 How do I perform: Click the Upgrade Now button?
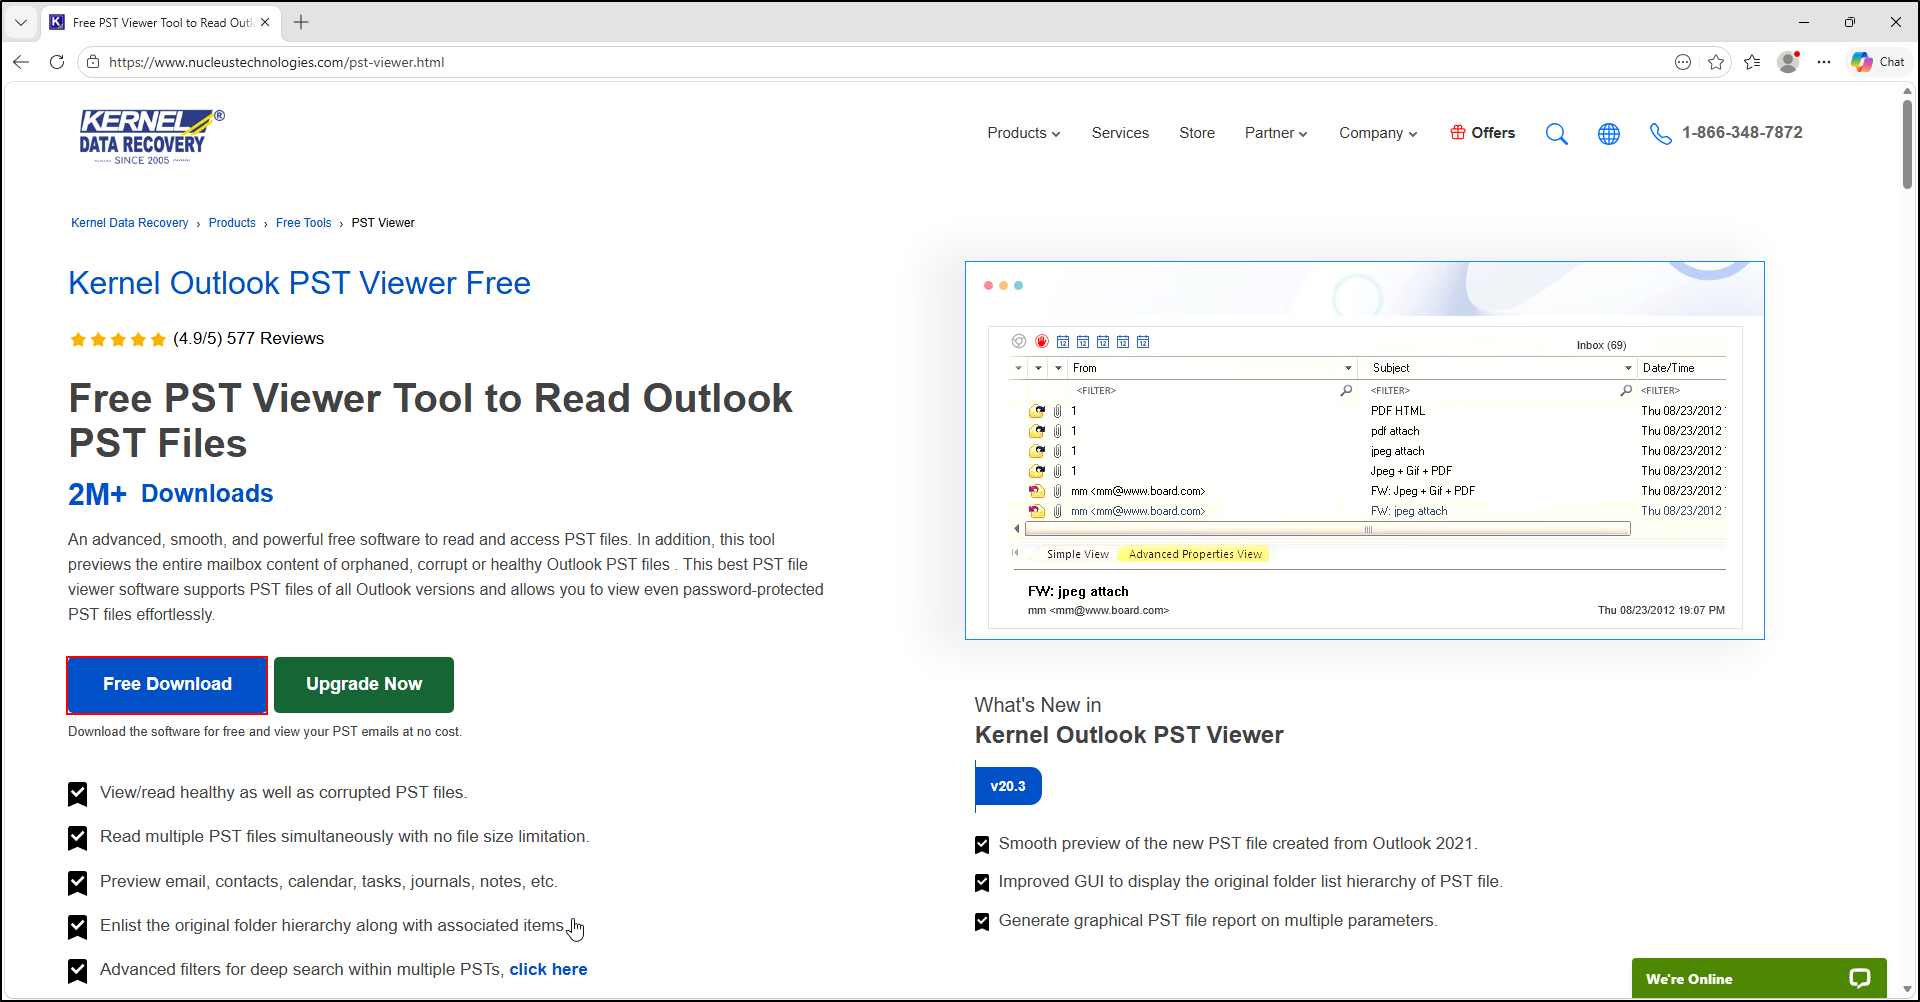(x=364, y=685)
